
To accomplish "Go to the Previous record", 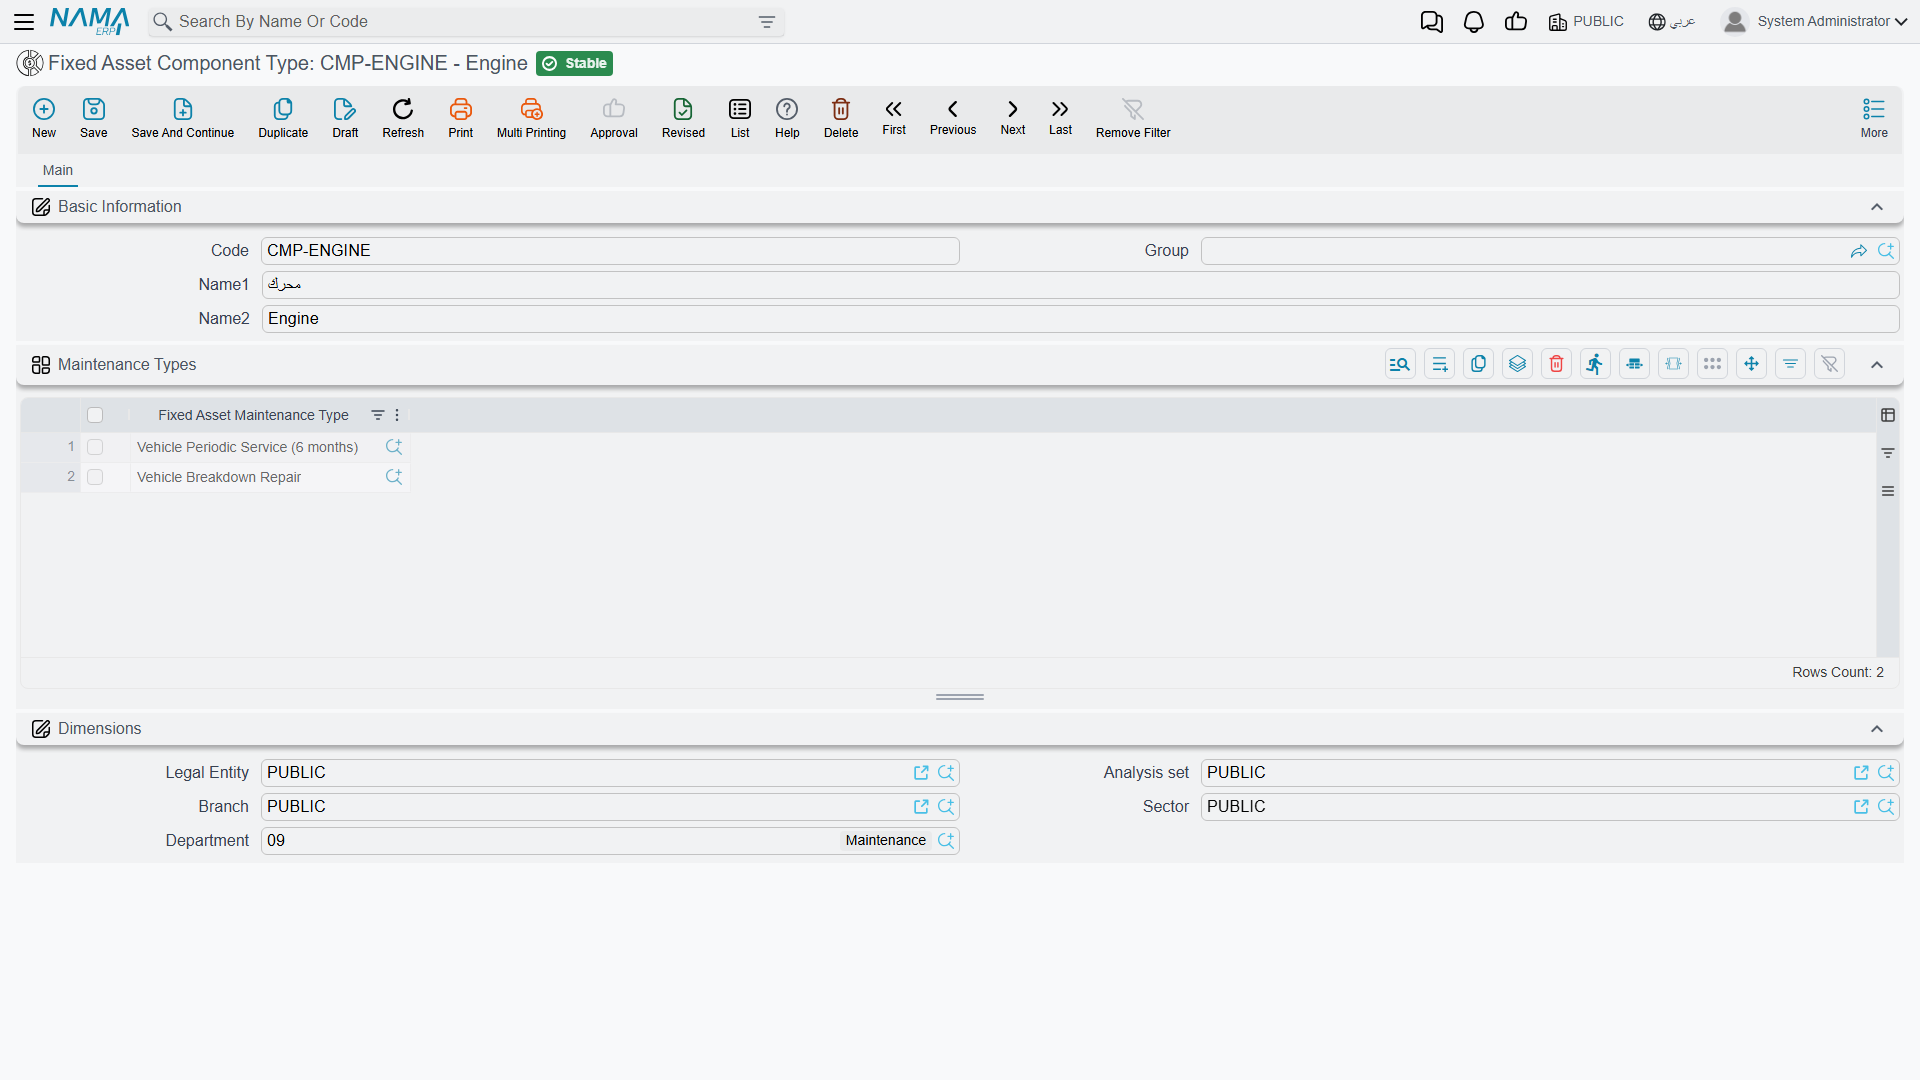I will 953,117.
